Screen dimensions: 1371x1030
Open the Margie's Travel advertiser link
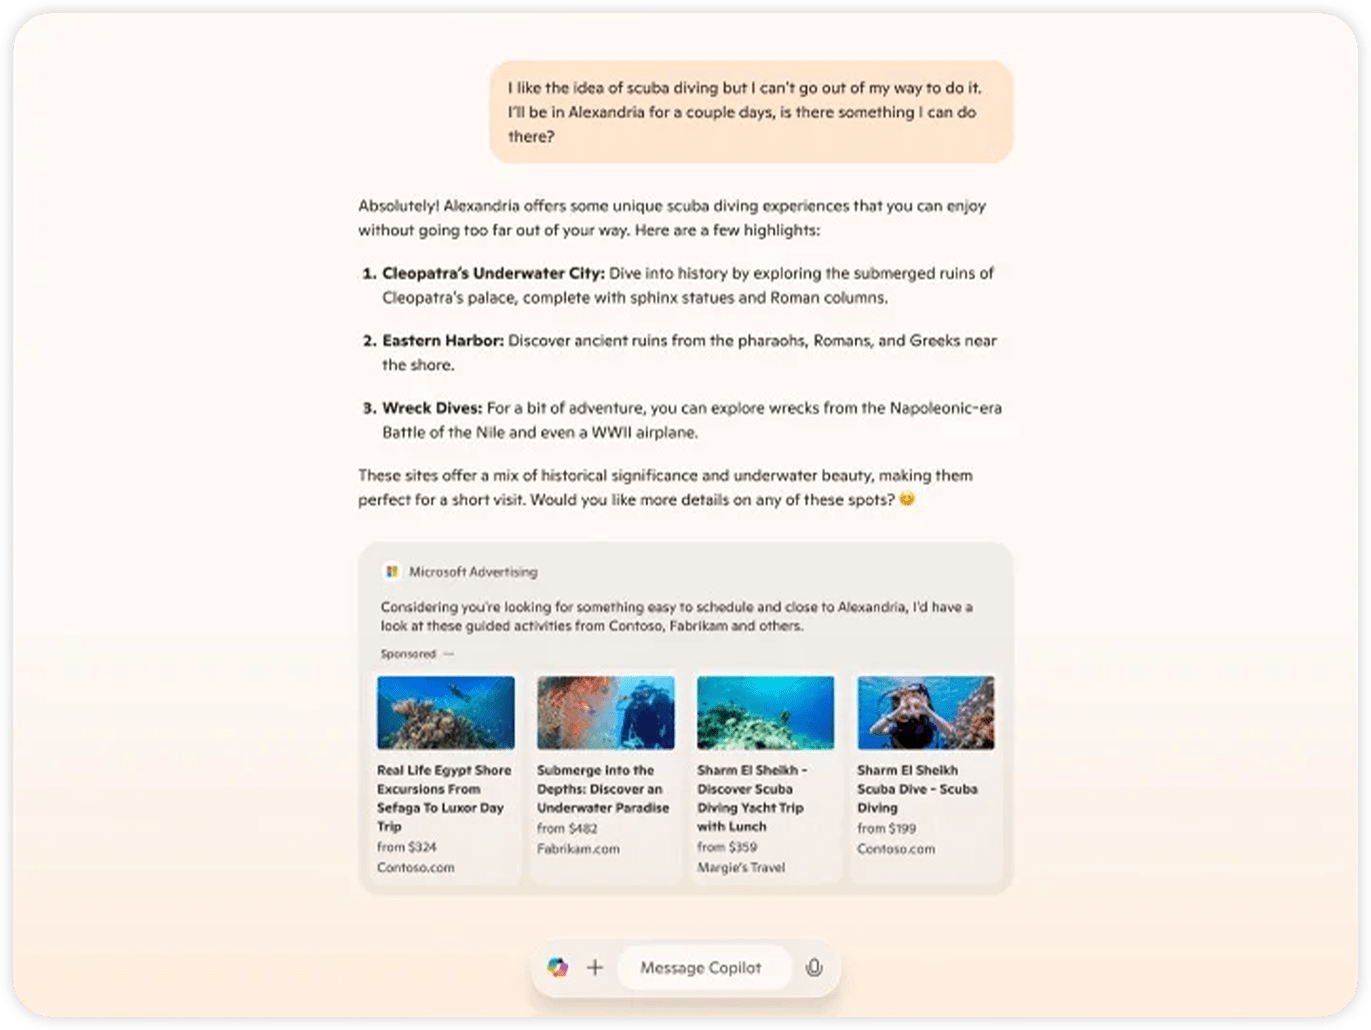(741, 868)
